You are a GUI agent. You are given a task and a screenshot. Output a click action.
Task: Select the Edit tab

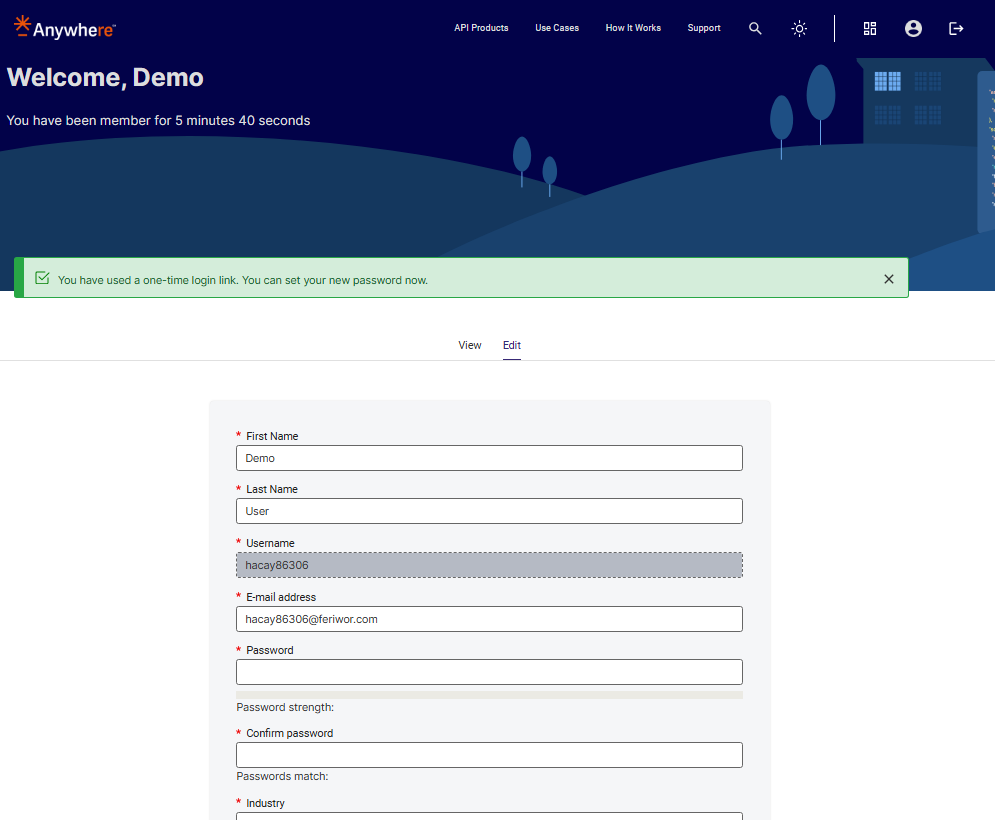click(x=512, y=345)
